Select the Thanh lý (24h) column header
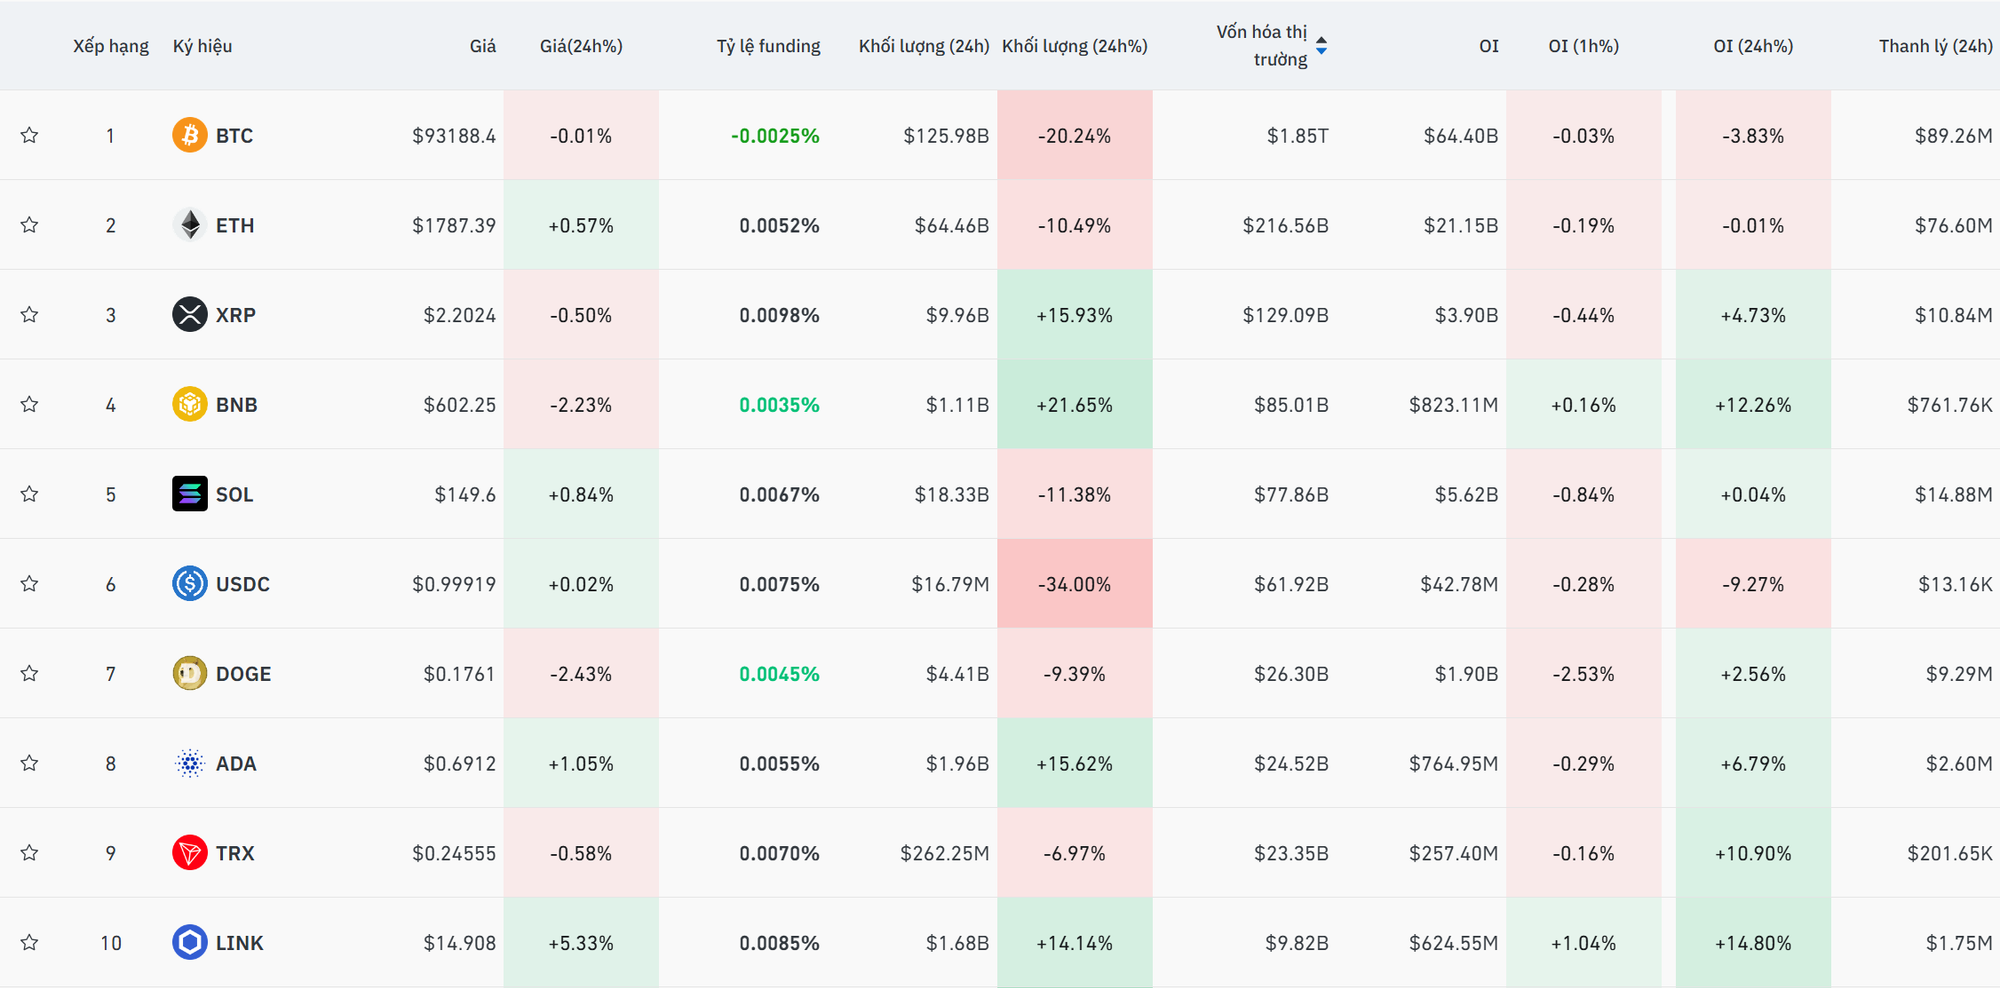 [x=1935, y=46]
